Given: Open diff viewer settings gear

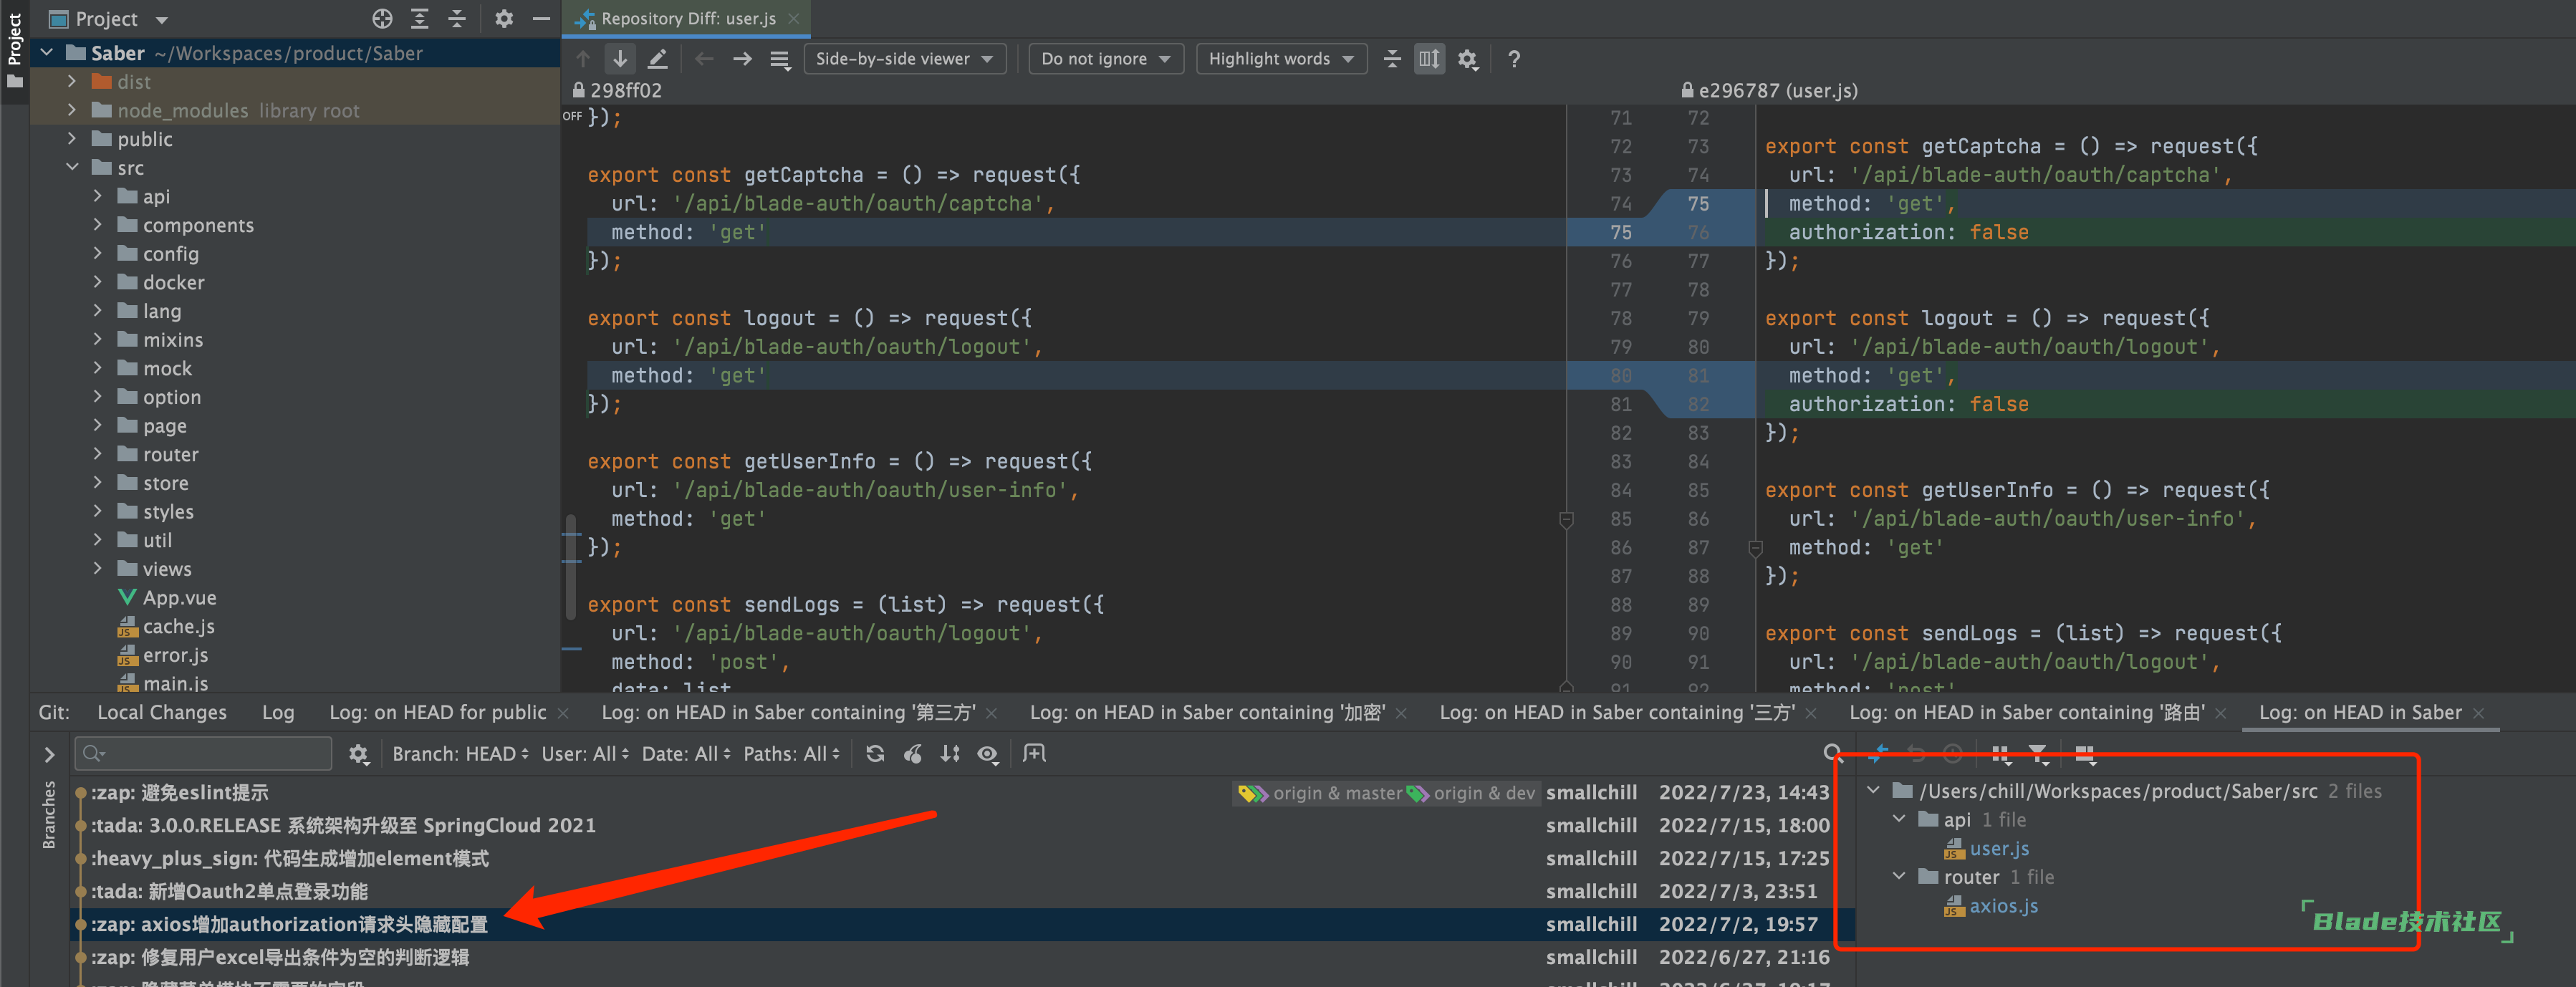Looking at the screenshot, I should pos(1467,59).
